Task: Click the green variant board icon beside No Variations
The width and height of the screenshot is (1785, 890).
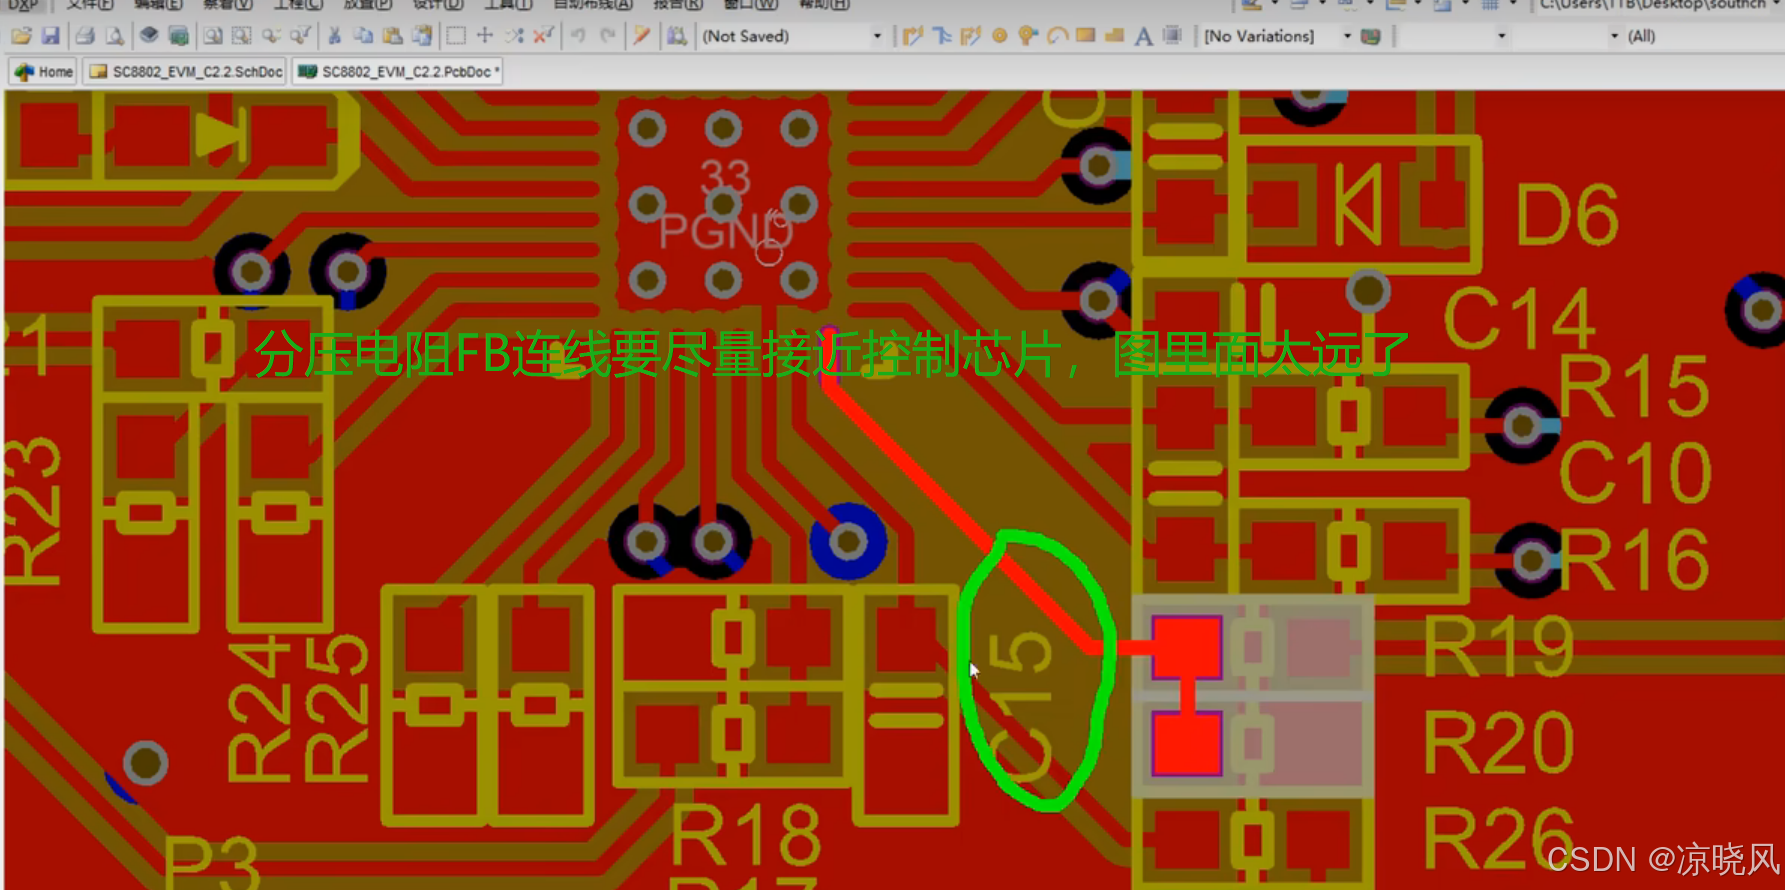Action: pos(1371,36)
